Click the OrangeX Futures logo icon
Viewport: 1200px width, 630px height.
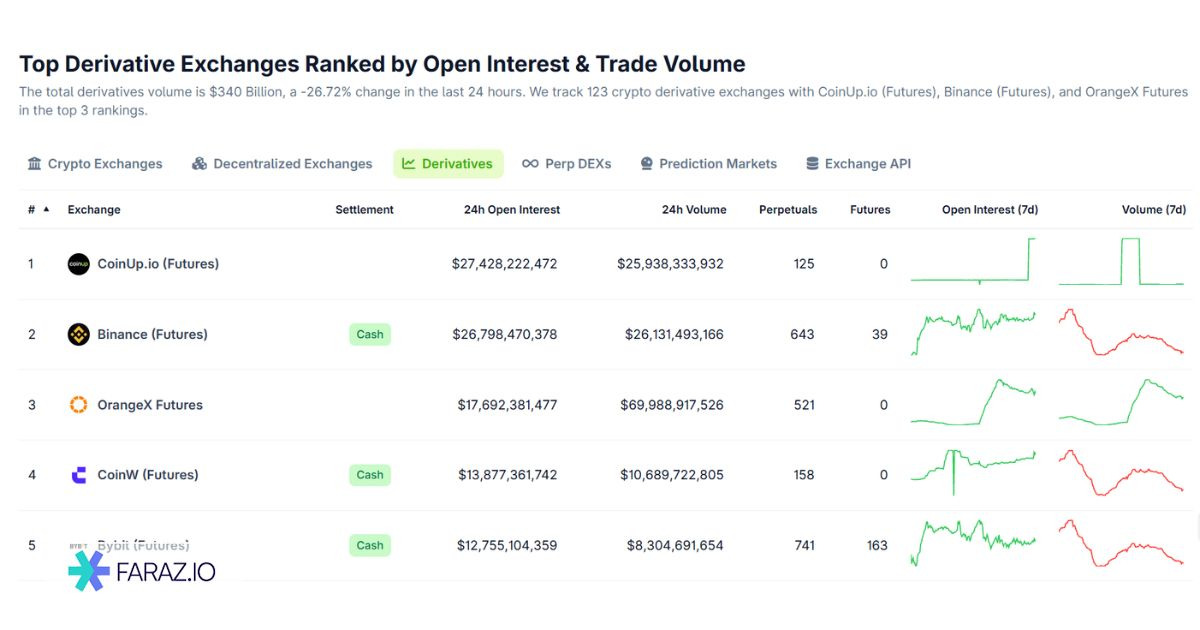(78, 405)
